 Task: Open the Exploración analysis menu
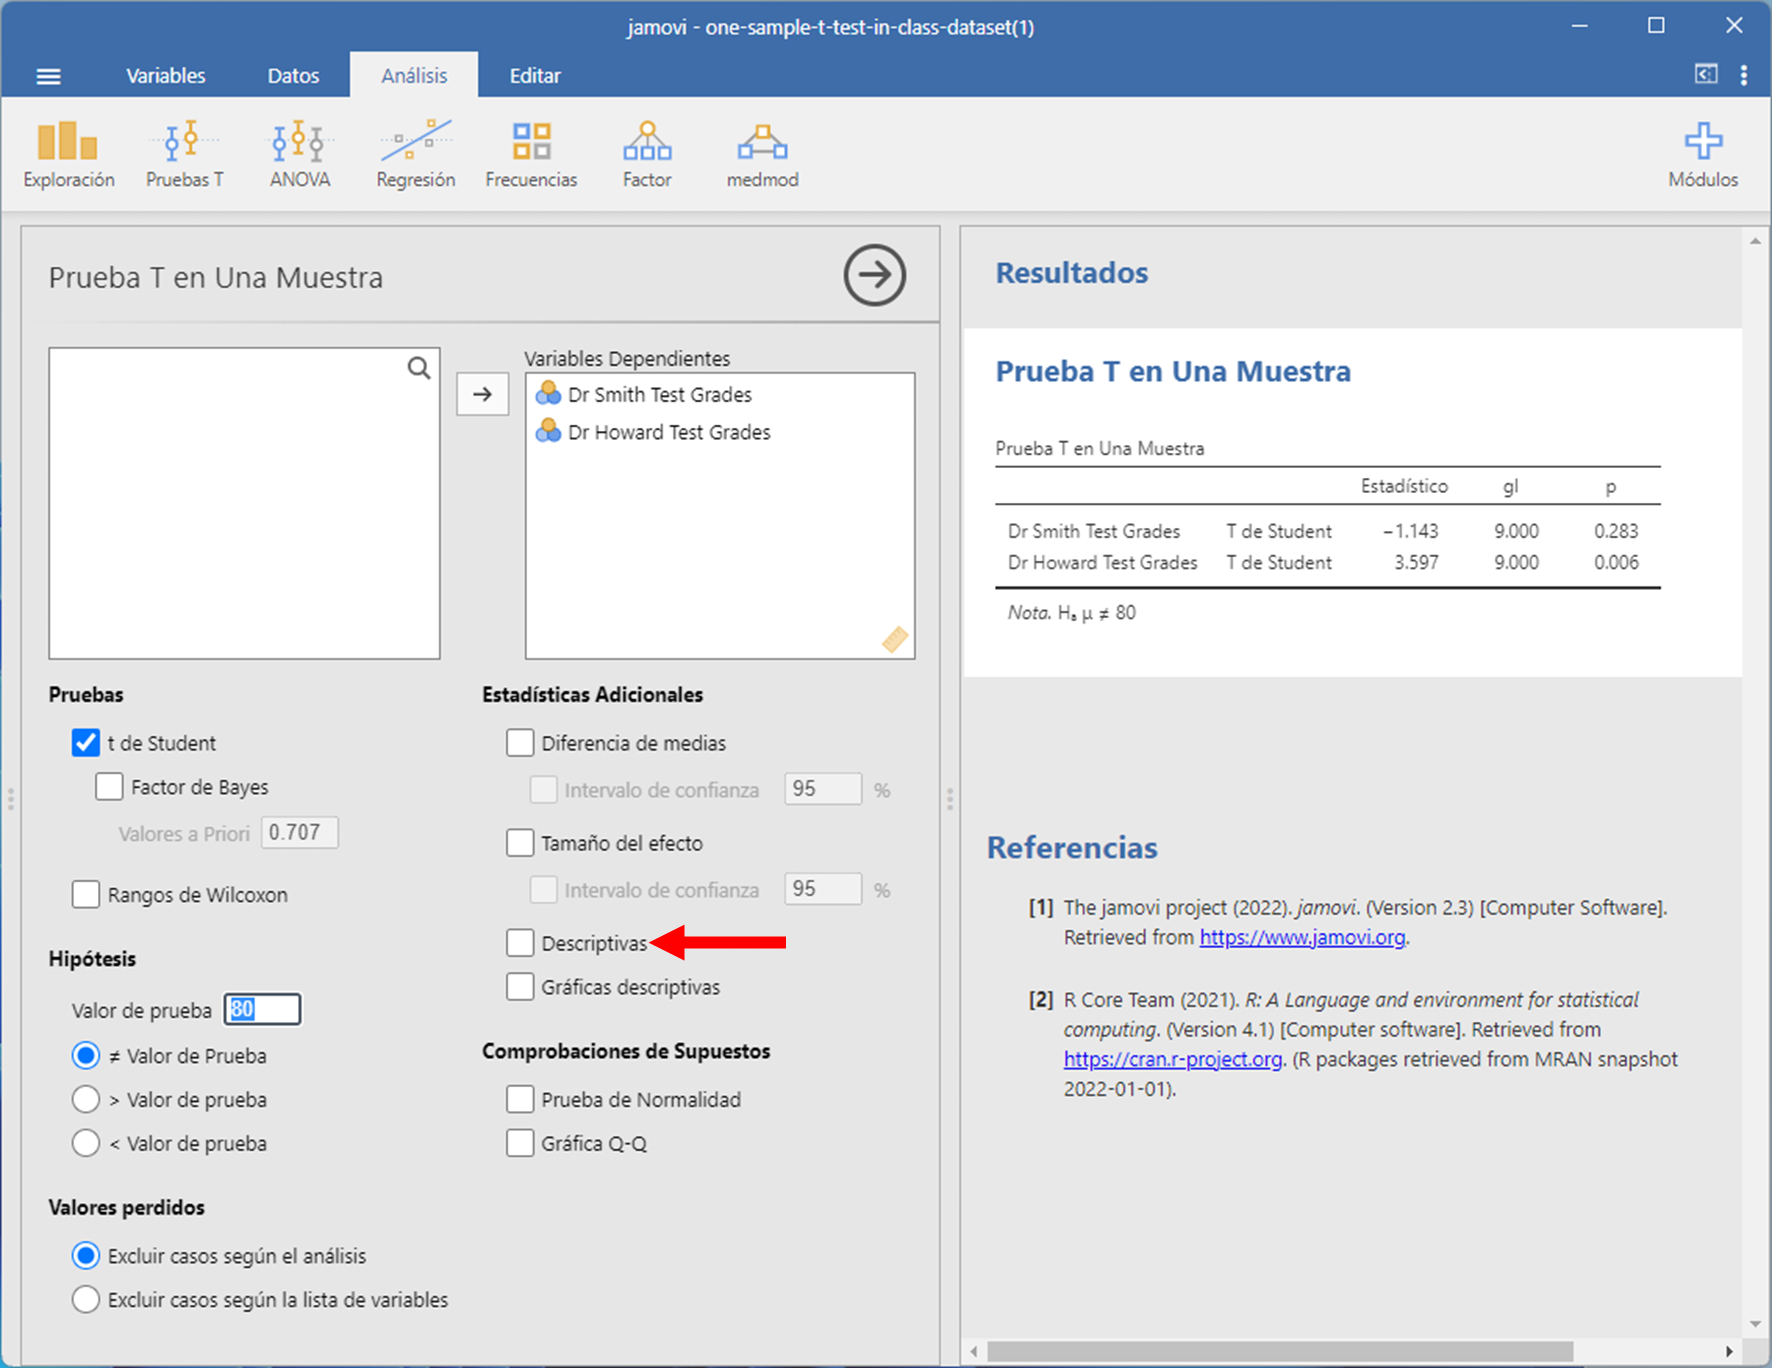pos(68,155)
